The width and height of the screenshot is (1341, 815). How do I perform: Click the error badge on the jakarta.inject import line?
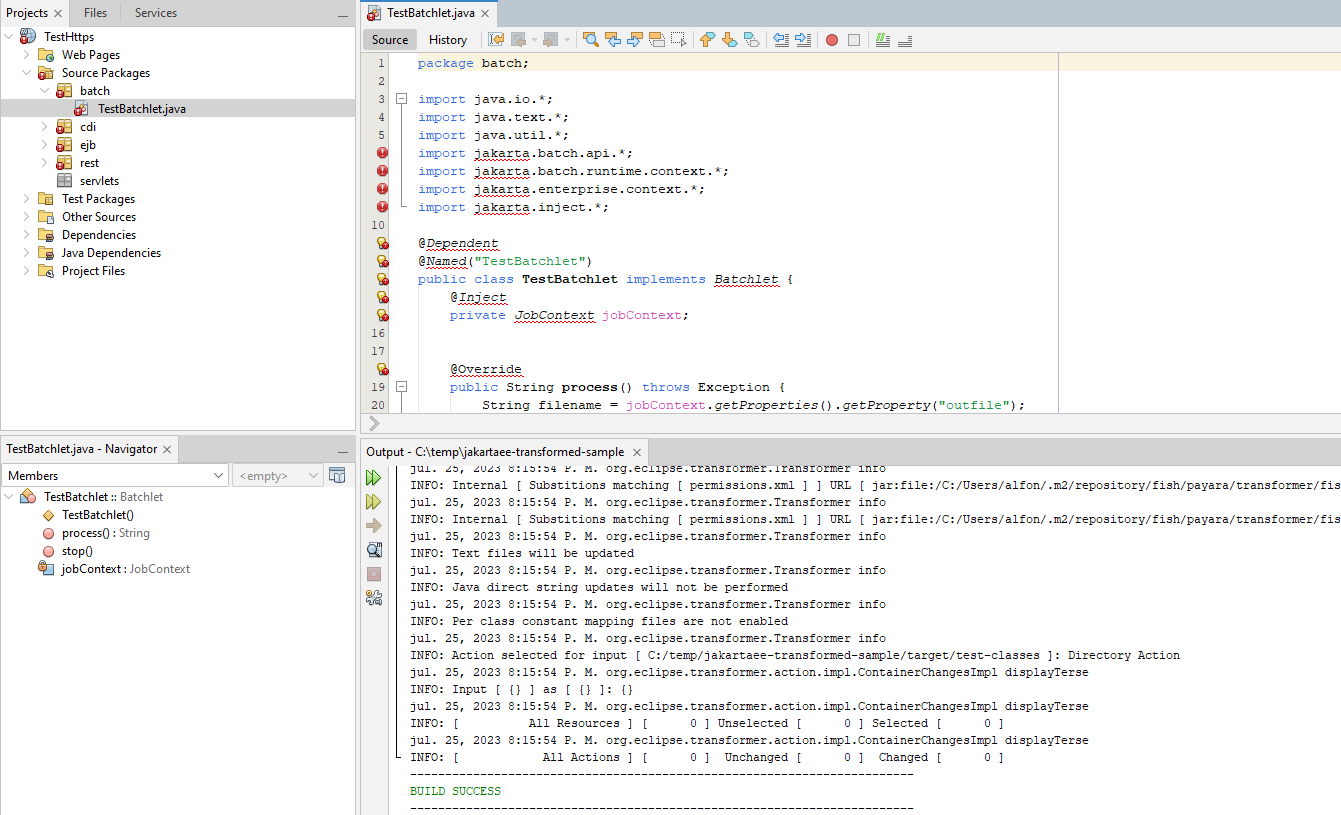[382, 207]
